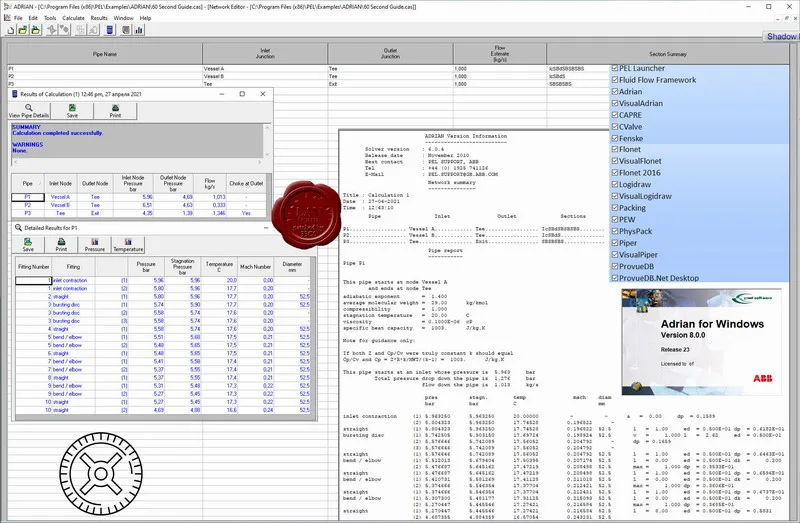Click the summary box scroll left arrow
The image size is (800, 523).
15,162
